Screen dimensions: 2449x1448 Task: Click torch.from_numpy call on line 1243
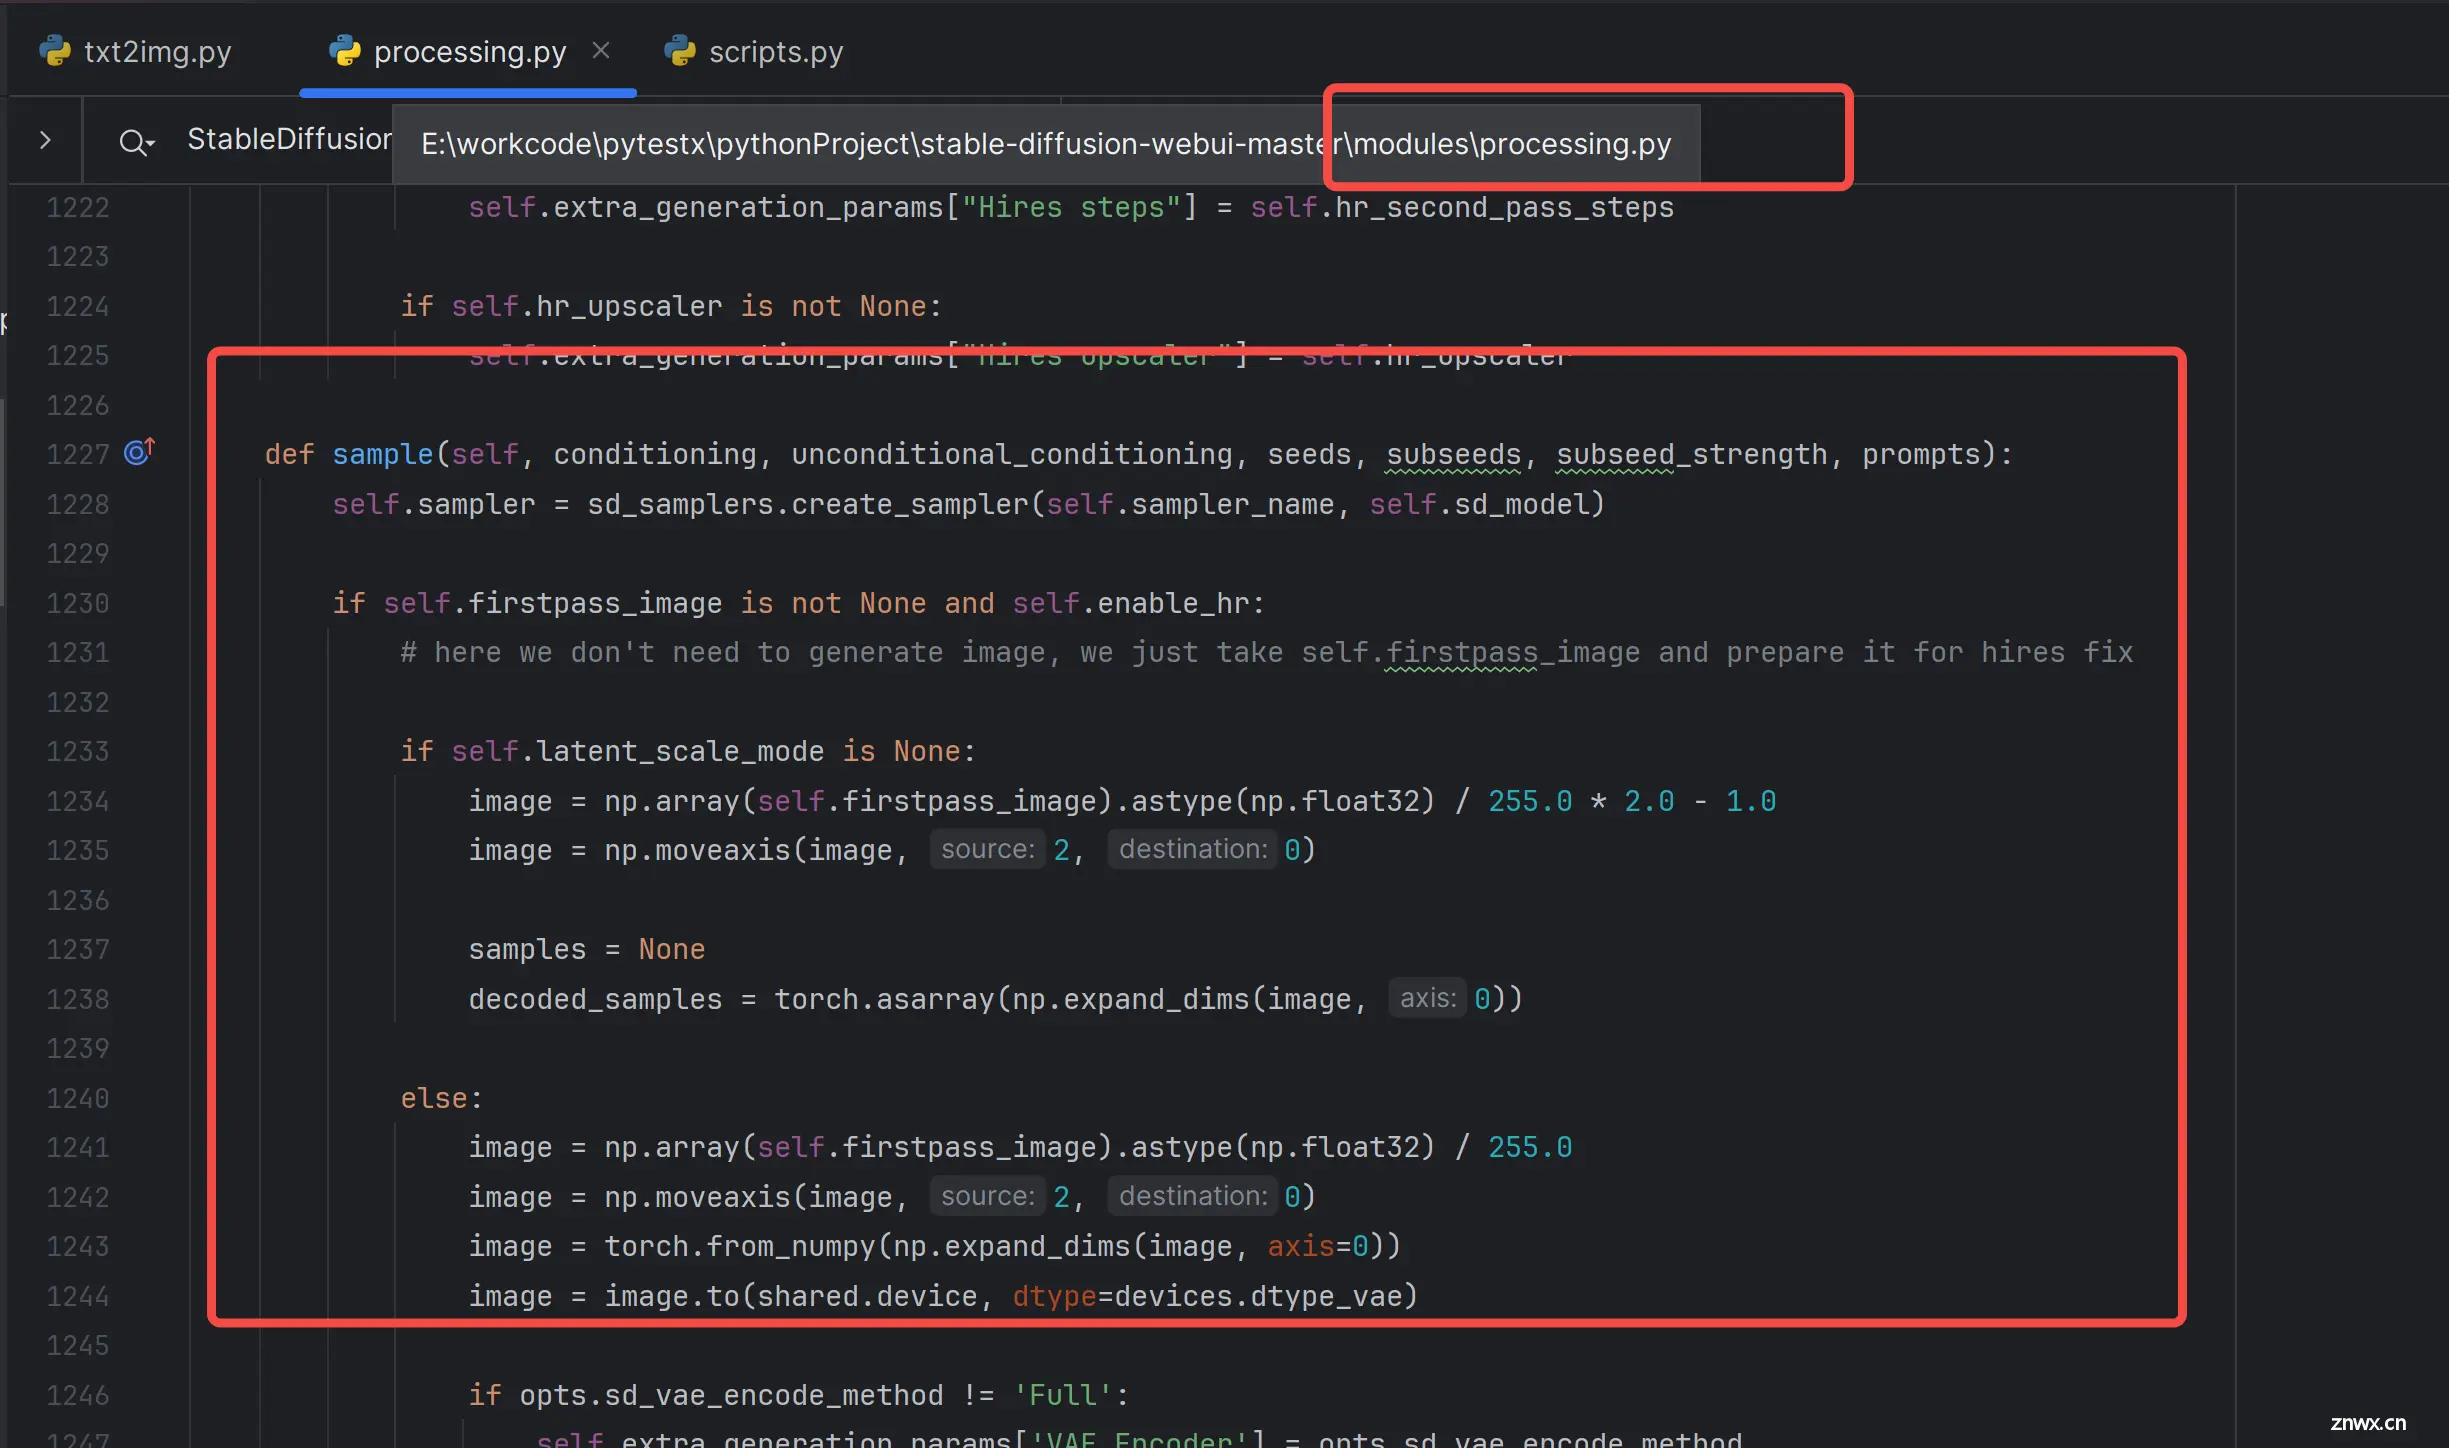pyautogui.click(x=739, y=1246)
